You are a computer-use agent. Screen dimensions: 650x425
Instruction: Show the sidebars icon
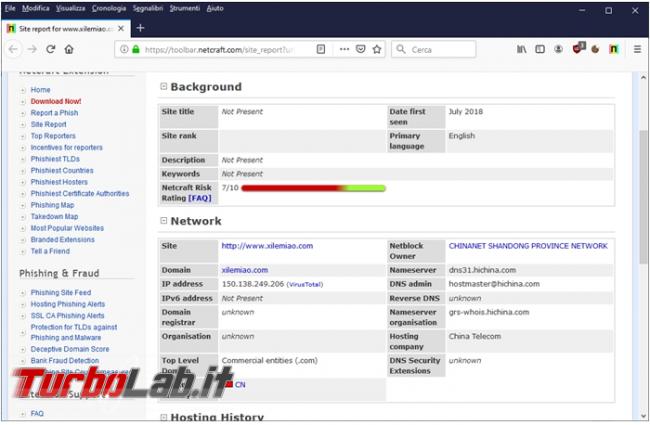coord(540,49)
